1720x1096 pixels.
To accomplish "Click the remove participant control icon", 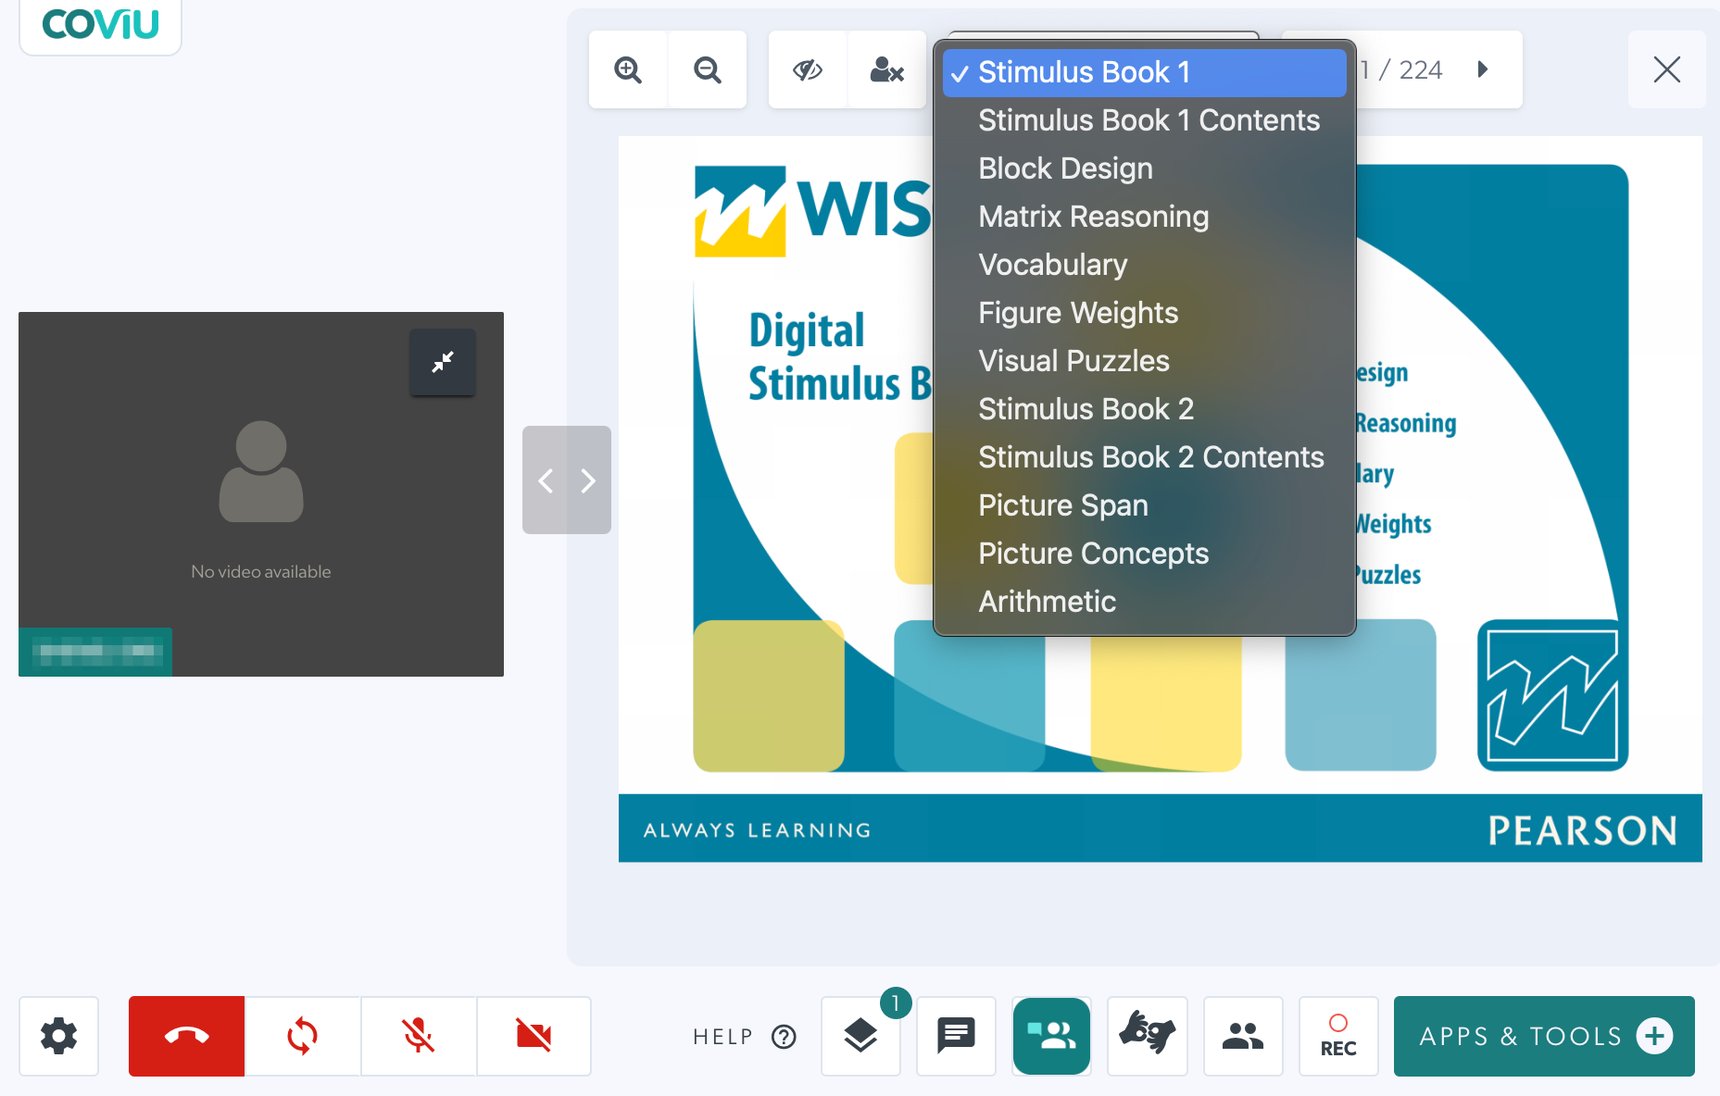I will click(x=887, y=70).
